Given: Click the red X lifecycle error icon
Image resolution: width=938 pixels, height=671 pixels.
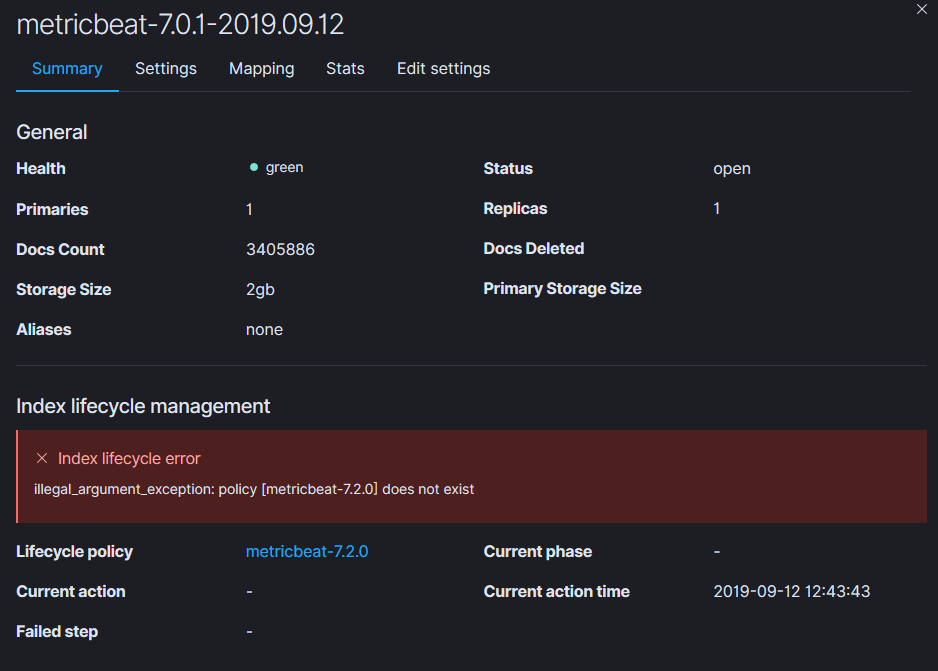Looking at the screenshot, I should 42,458.
